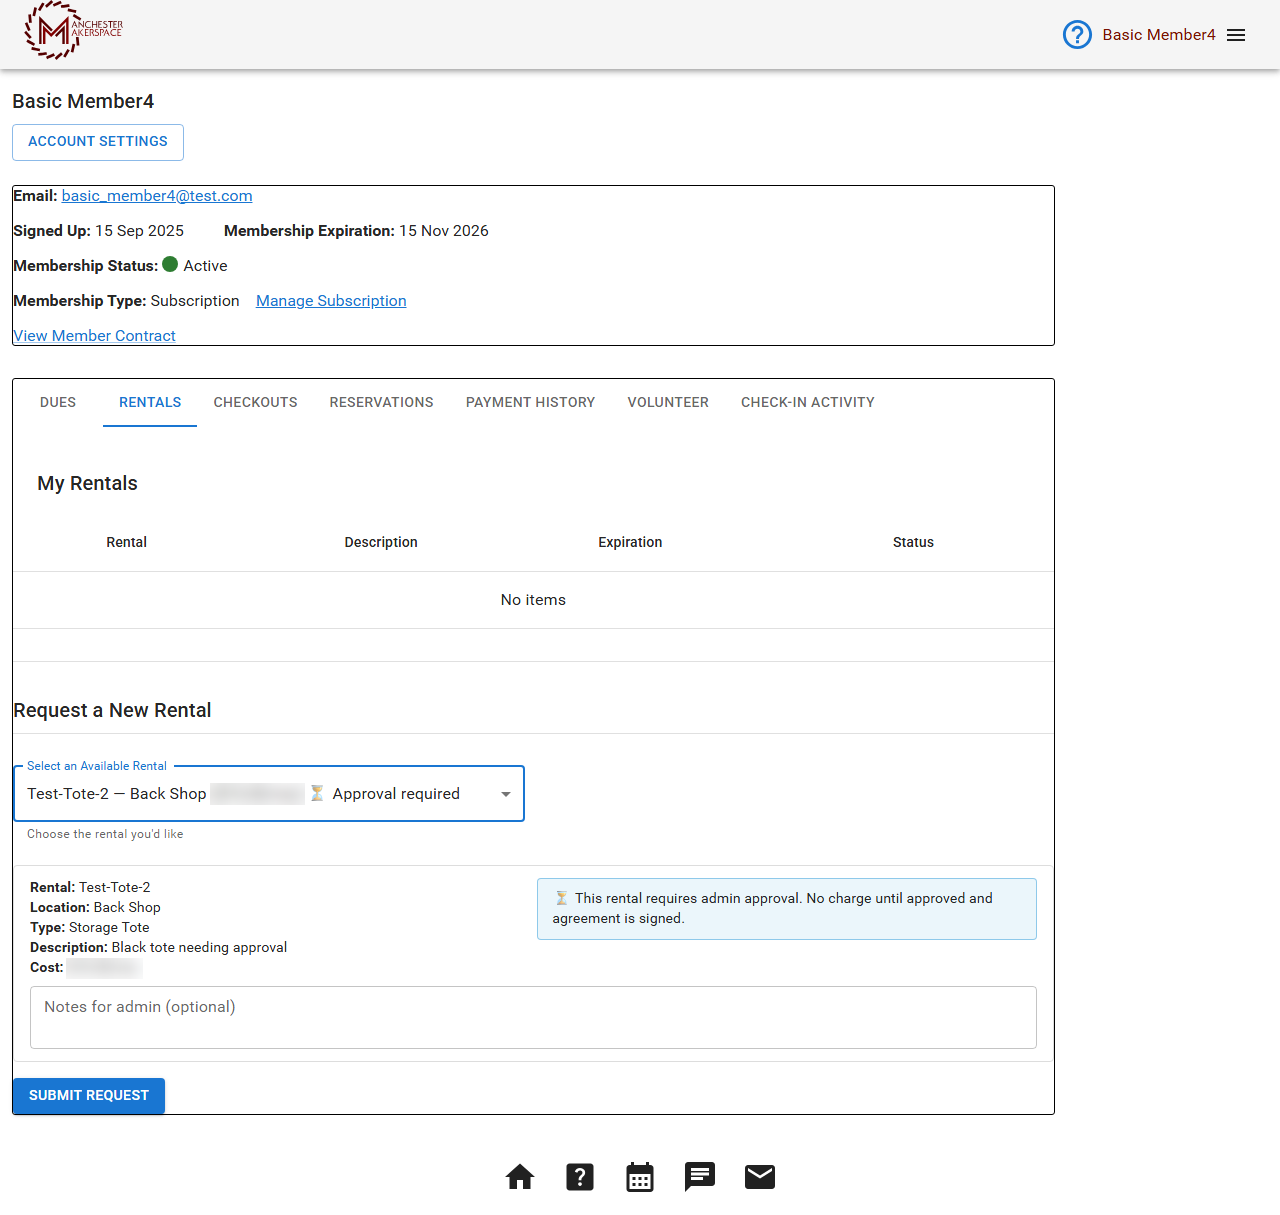Select the Rentals tab
This screenshot has height=1215, width=1280.
[x=150, y=402]
